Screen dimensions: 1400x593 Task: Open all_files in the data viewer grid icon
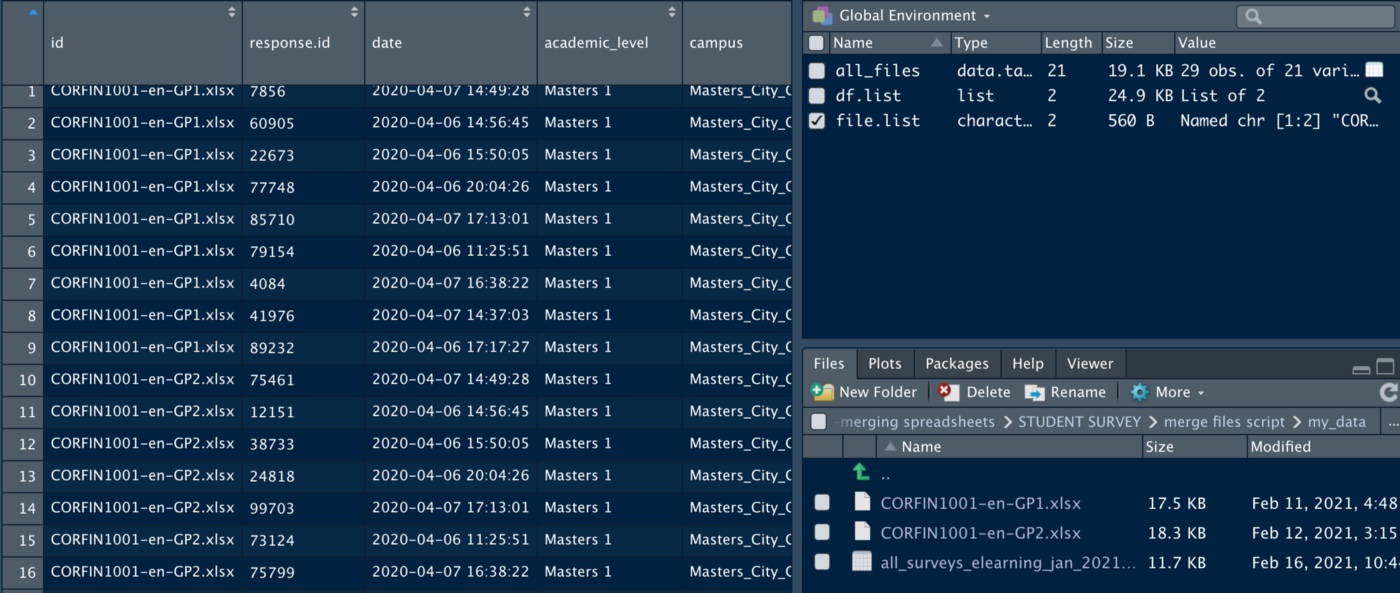point(1374,71)
